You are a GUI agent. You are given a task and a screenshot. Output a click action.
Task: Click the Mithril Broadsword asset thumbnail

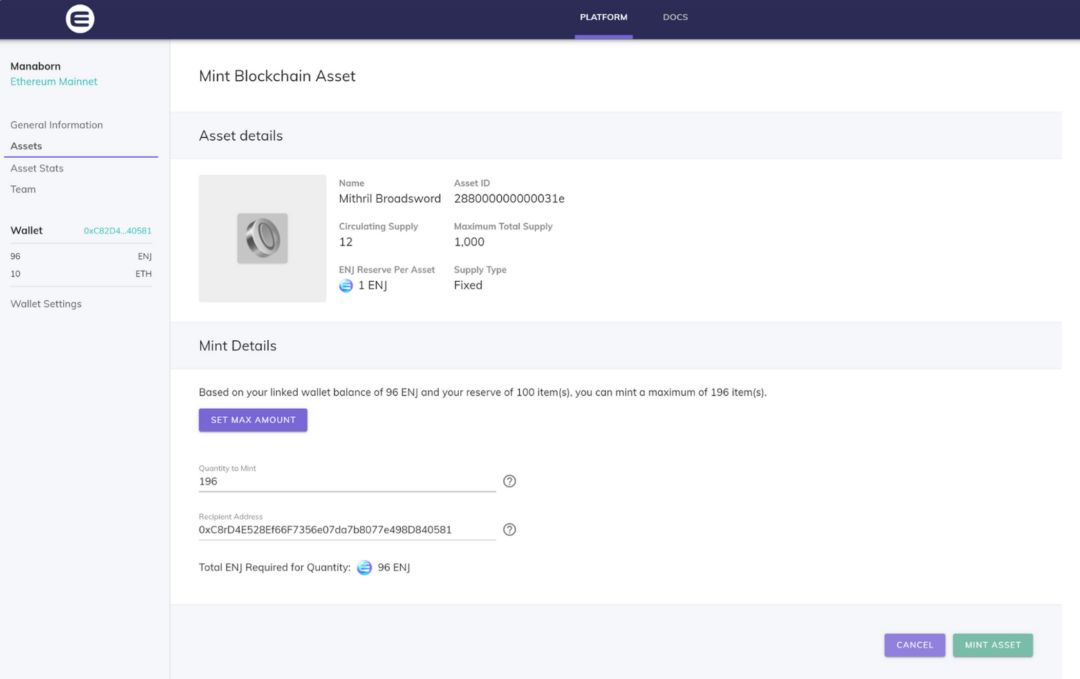(262, 238)
